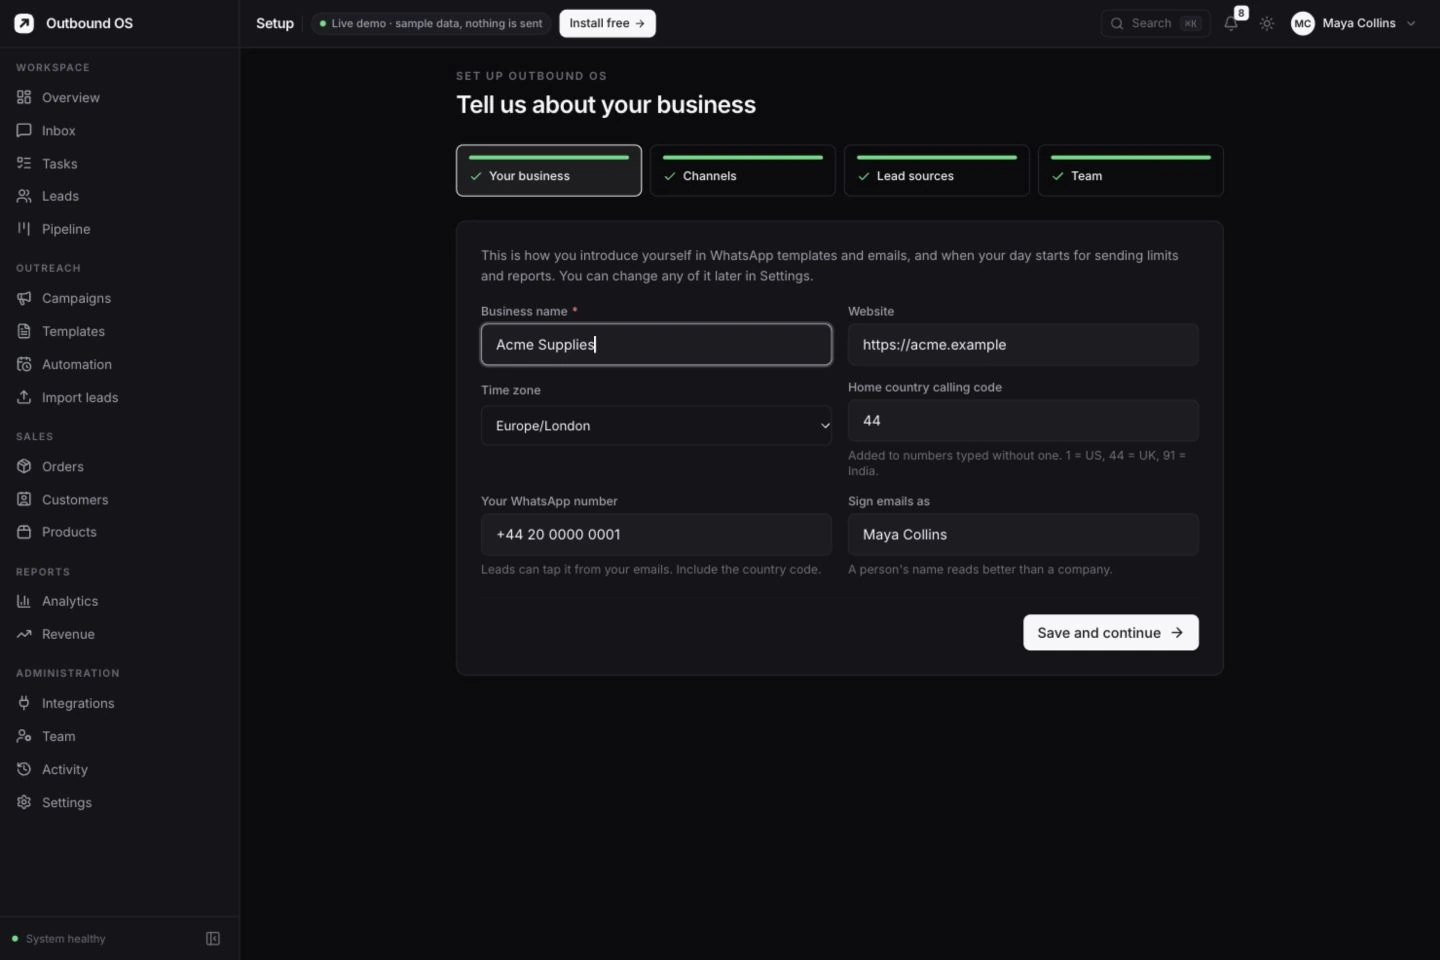Toggle the light/dark theme sun icon
Screen dimensions: 1440x960
pyautogui.click(x=1267, y=23)
